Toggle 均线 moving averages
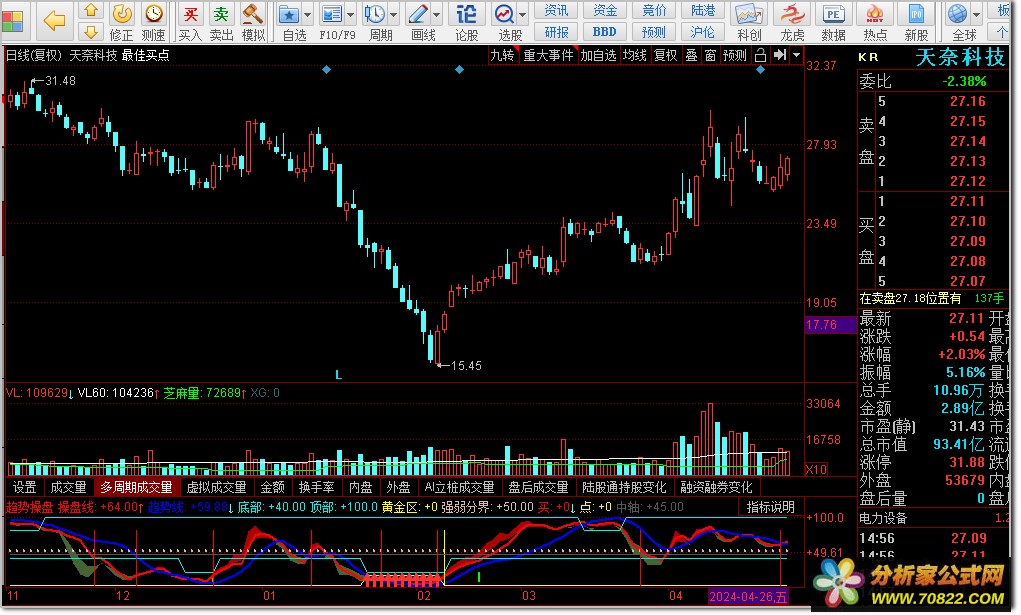Image resolution: width=1021 pixels, height=615 pixels. (634, 55)
